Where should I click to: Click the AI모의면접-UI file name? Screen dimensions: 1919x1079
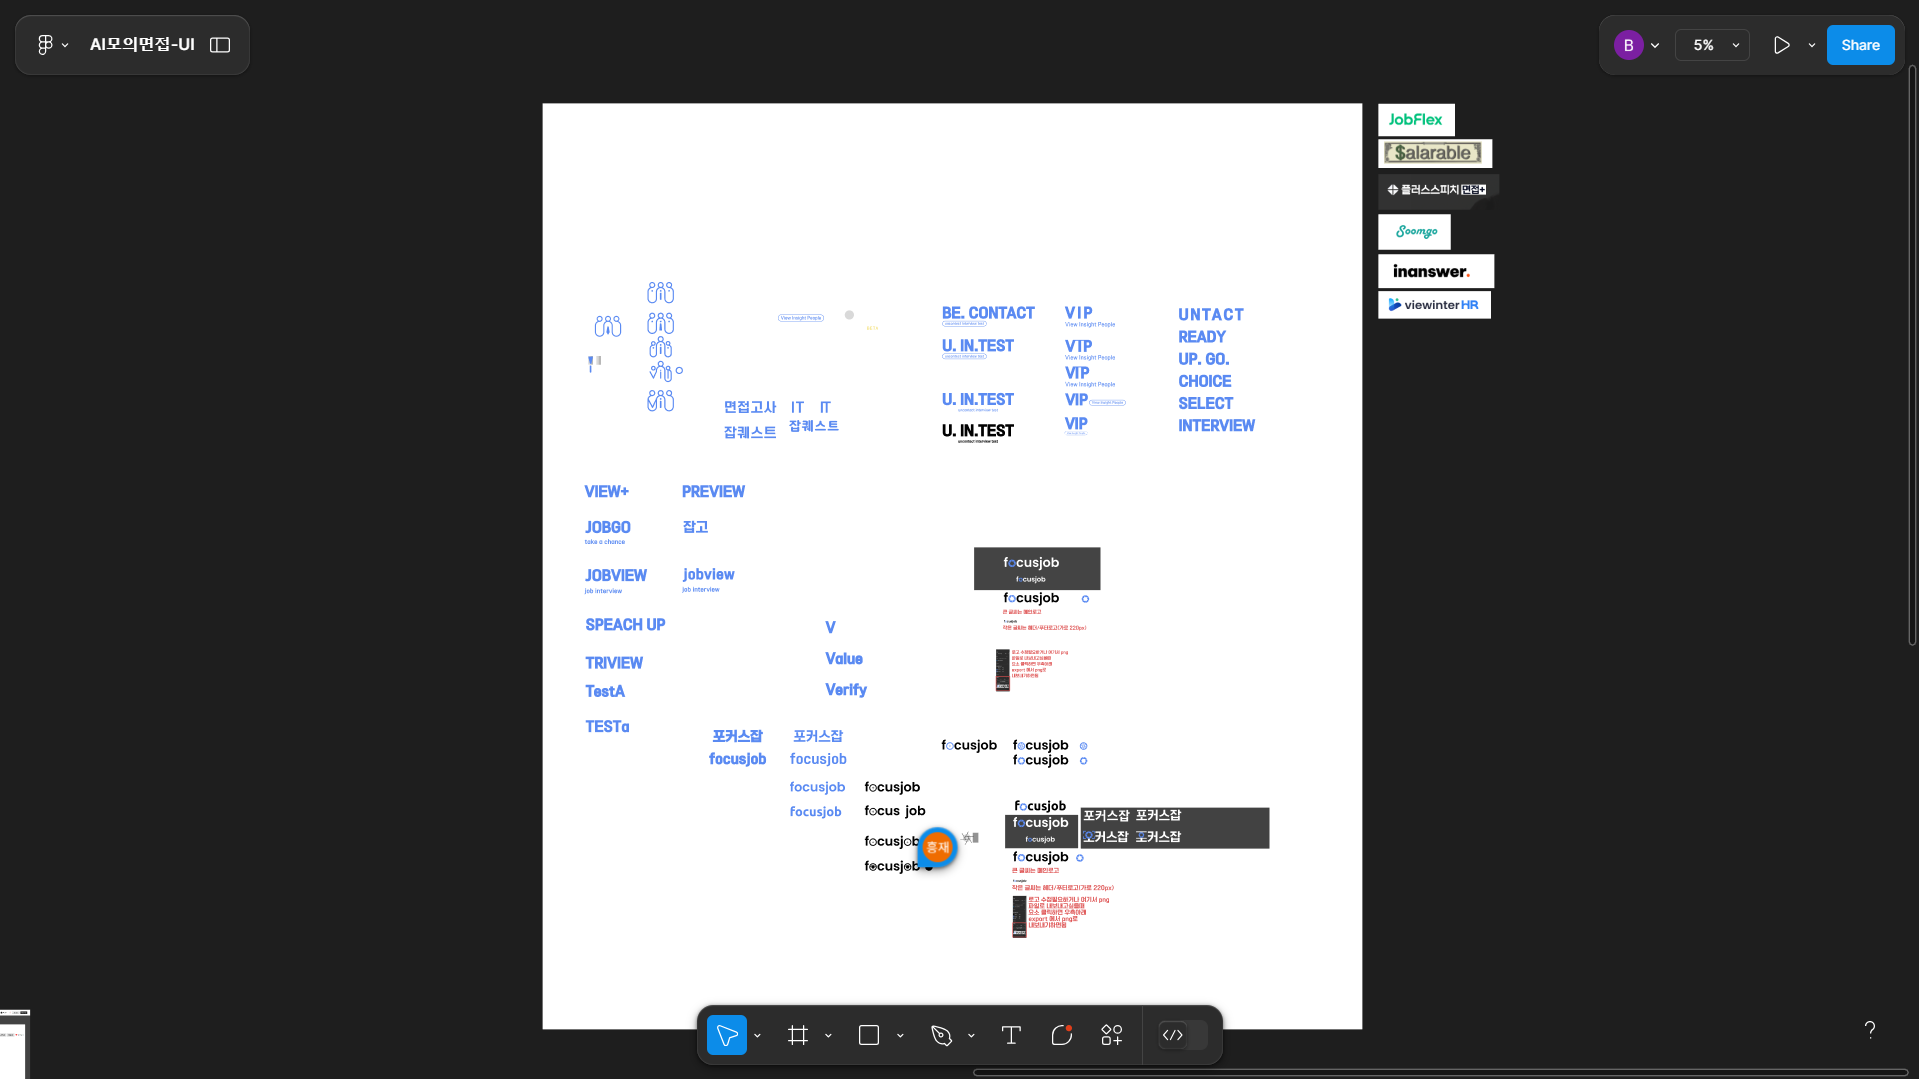click(x=142, y=45)
